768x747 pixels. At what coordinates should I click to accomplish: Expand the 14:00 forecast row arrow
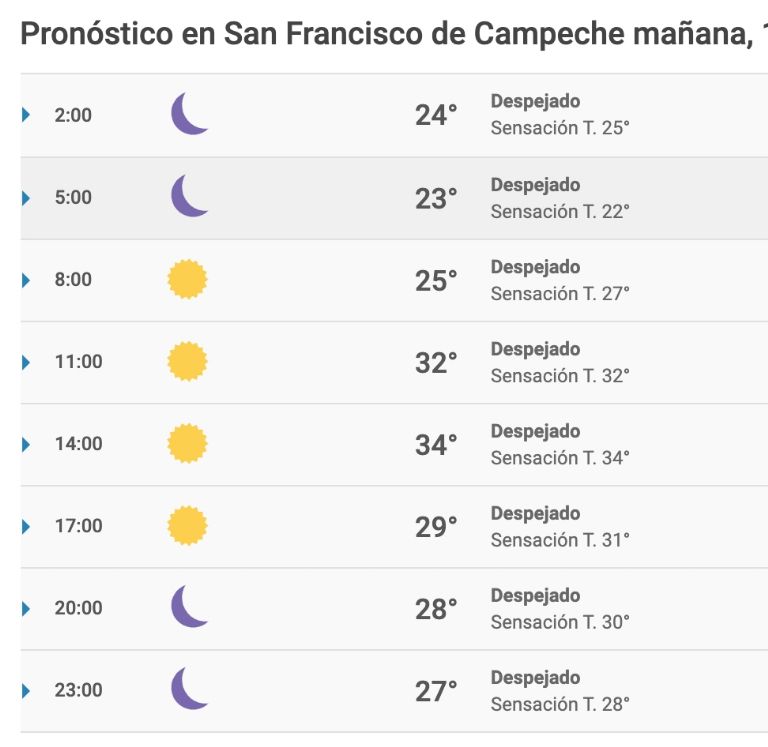pos(26,444)
